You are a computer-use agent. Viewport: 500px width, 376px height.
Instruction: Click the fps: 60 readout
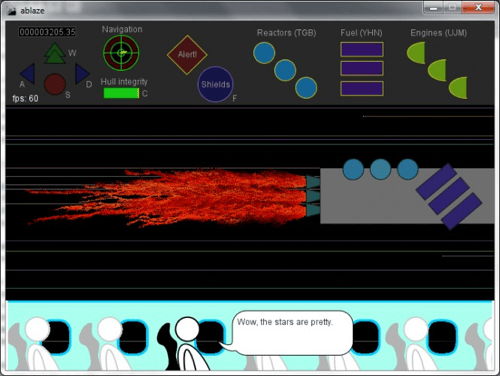(x=25, y=99)
